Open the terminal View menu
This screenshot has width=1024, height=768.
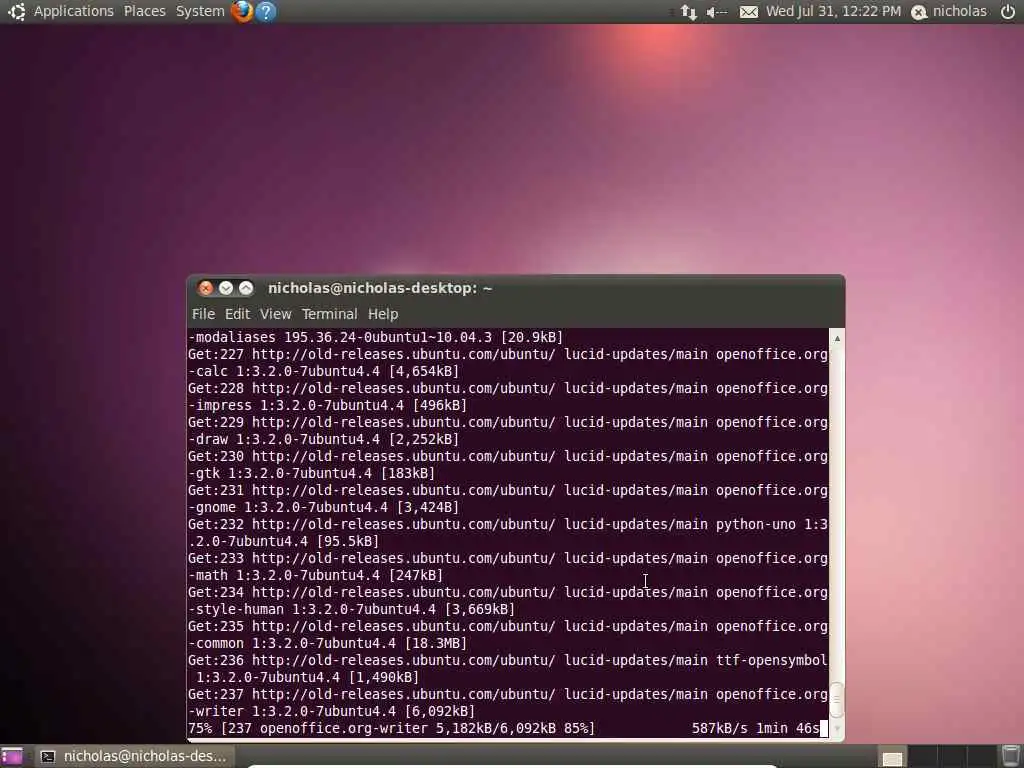276,314
